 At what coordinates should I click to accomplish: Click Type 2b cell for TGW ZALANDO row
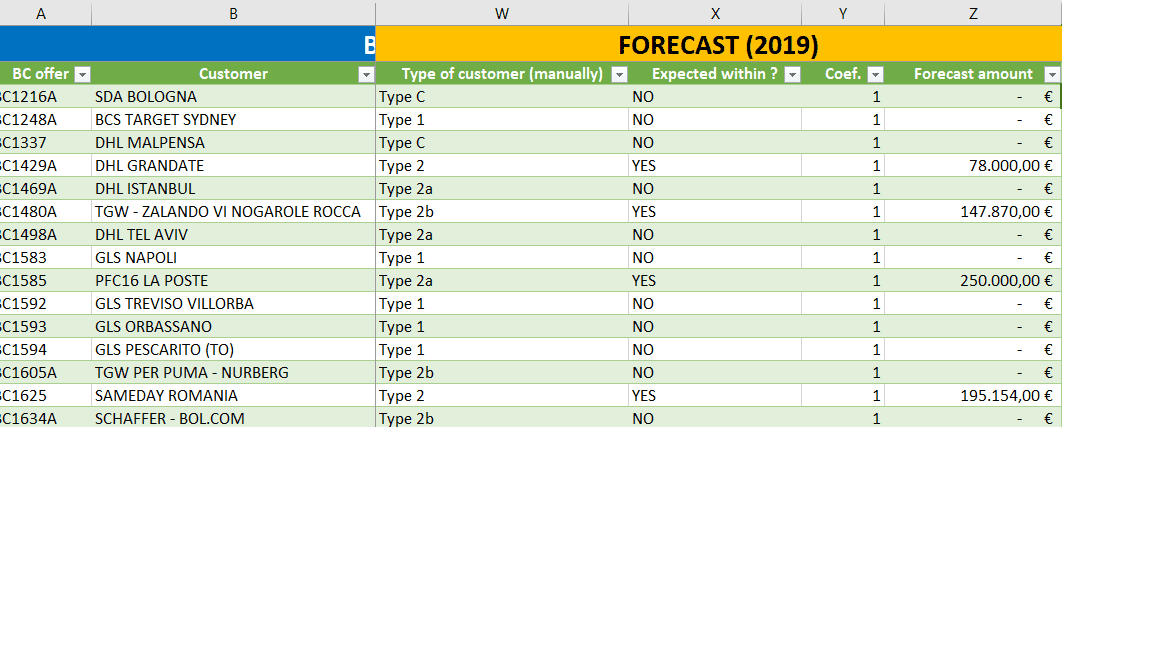click(502, 212)
